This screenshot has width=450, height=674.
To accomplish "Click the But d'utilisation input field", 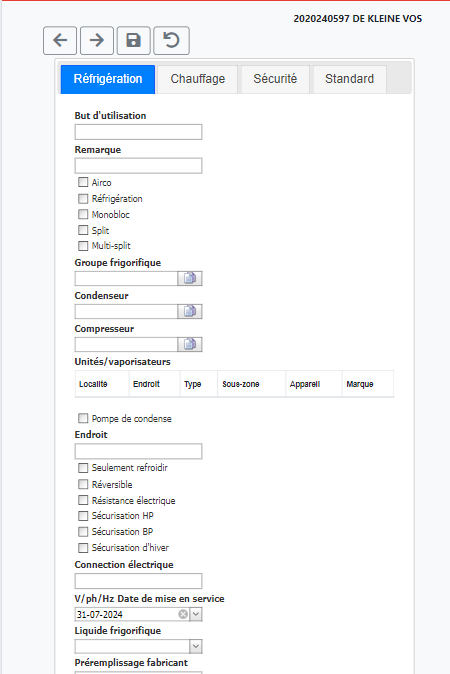I will click(x=138, y=132).
